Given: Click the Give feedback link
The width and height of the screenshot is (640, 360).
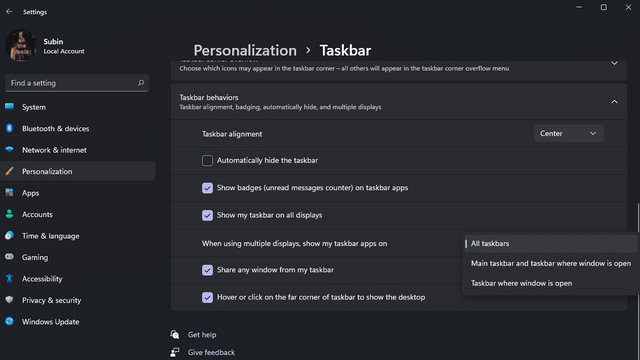Looking at the screenshot, I should point(211,352).
